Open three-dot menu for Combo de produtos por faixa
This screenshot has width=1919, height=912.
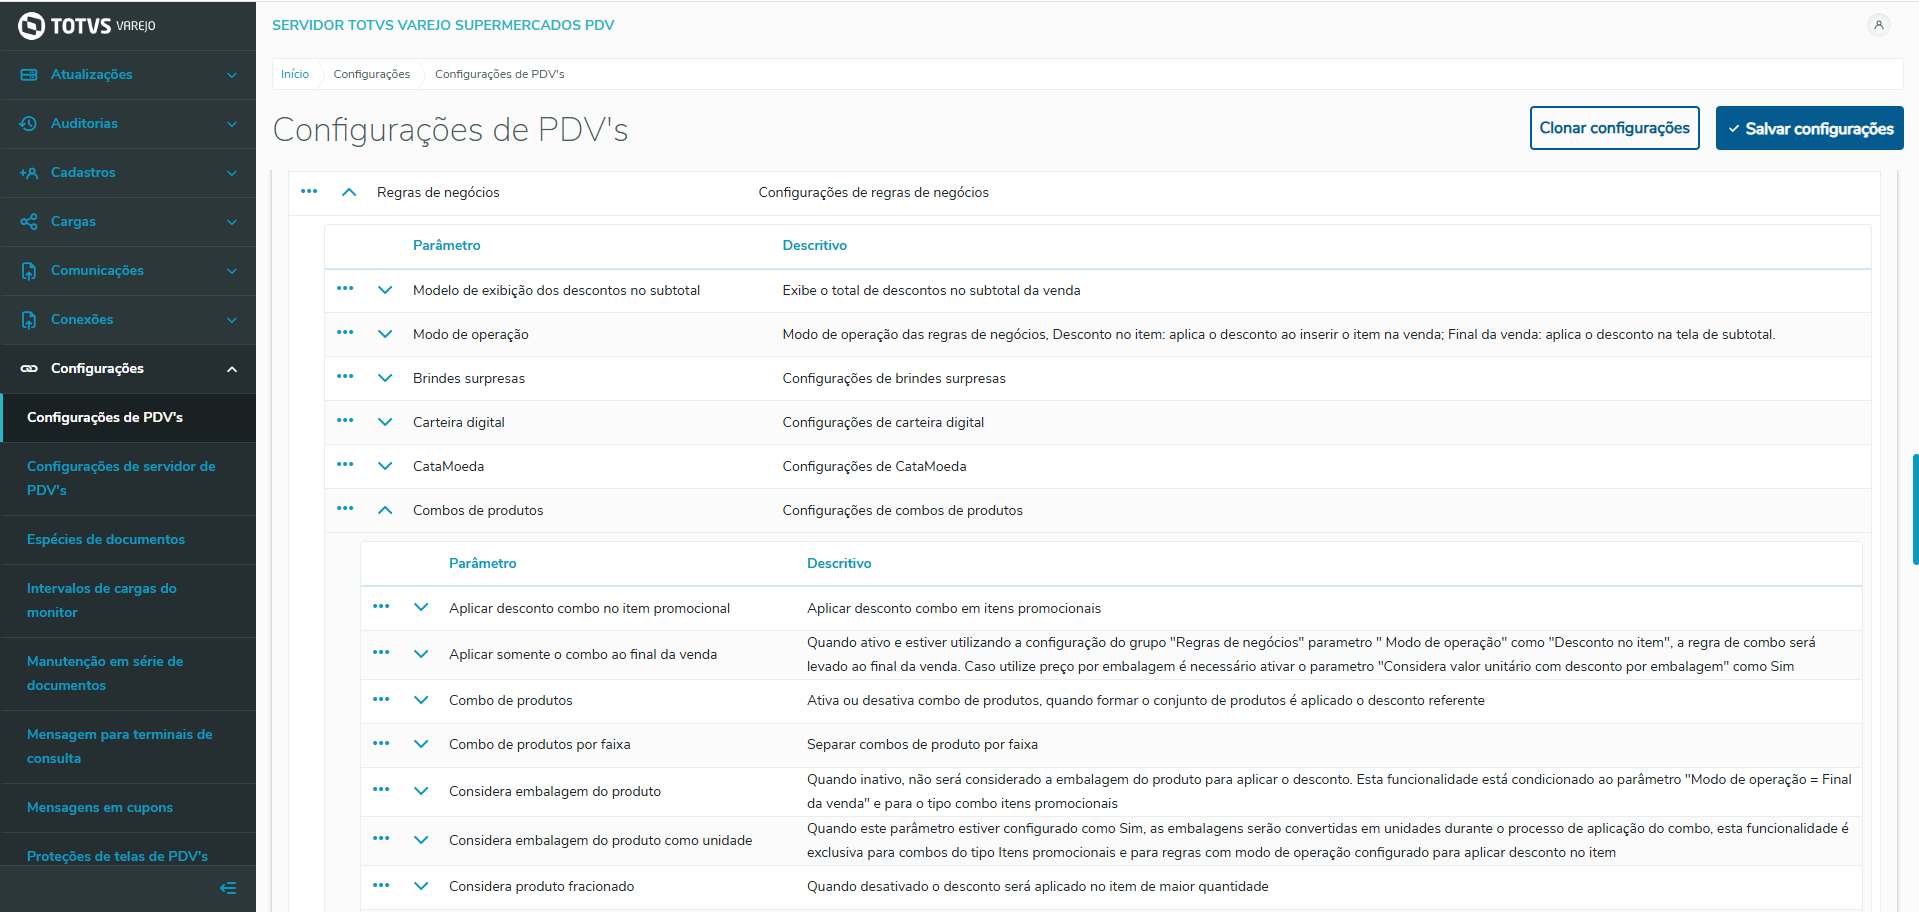tap(381, 743)
